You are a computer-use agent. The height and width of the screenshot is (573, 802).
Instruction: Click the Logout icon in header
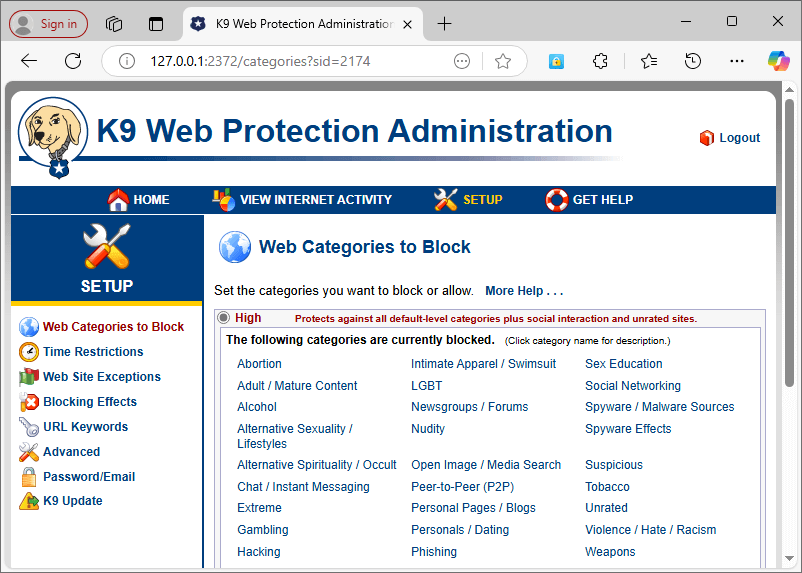pyautogui.click(x=707, y=138)
